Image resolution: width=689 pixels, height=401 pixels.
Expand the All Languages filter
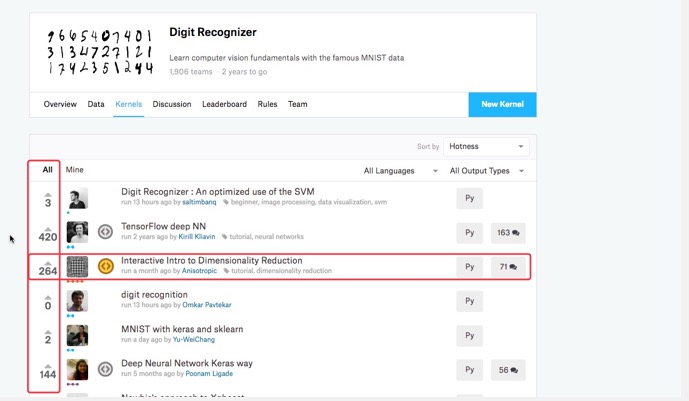[x=400, y=171]
